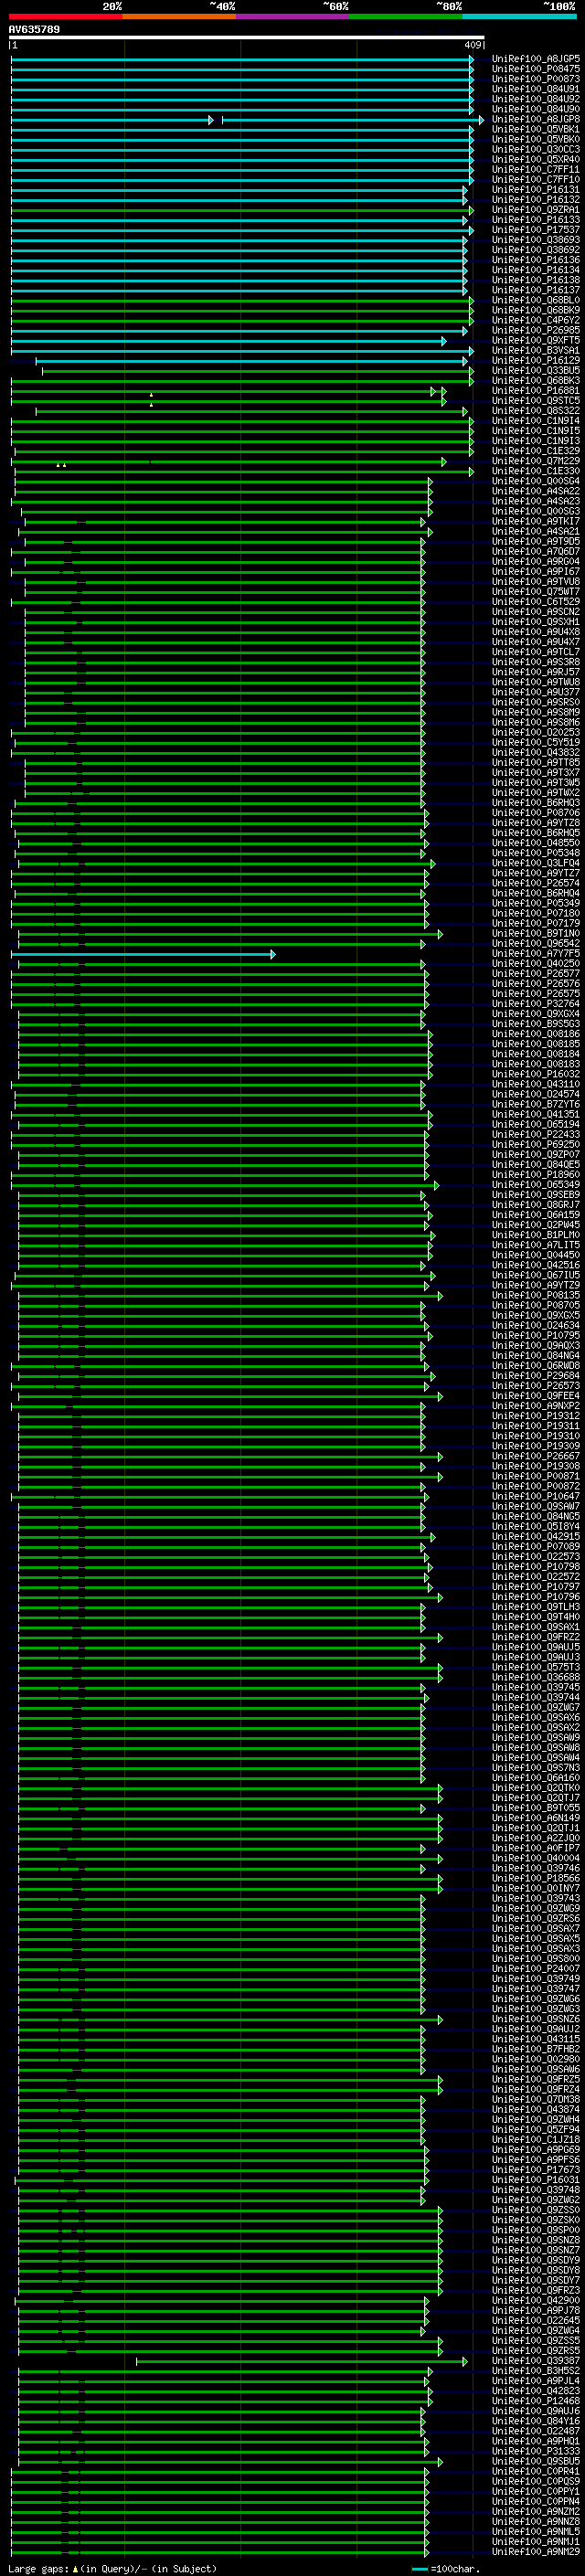Select the AV635789 query sequence name
The height and width of the screenshot is (2576, 585).
click(34, 30)
